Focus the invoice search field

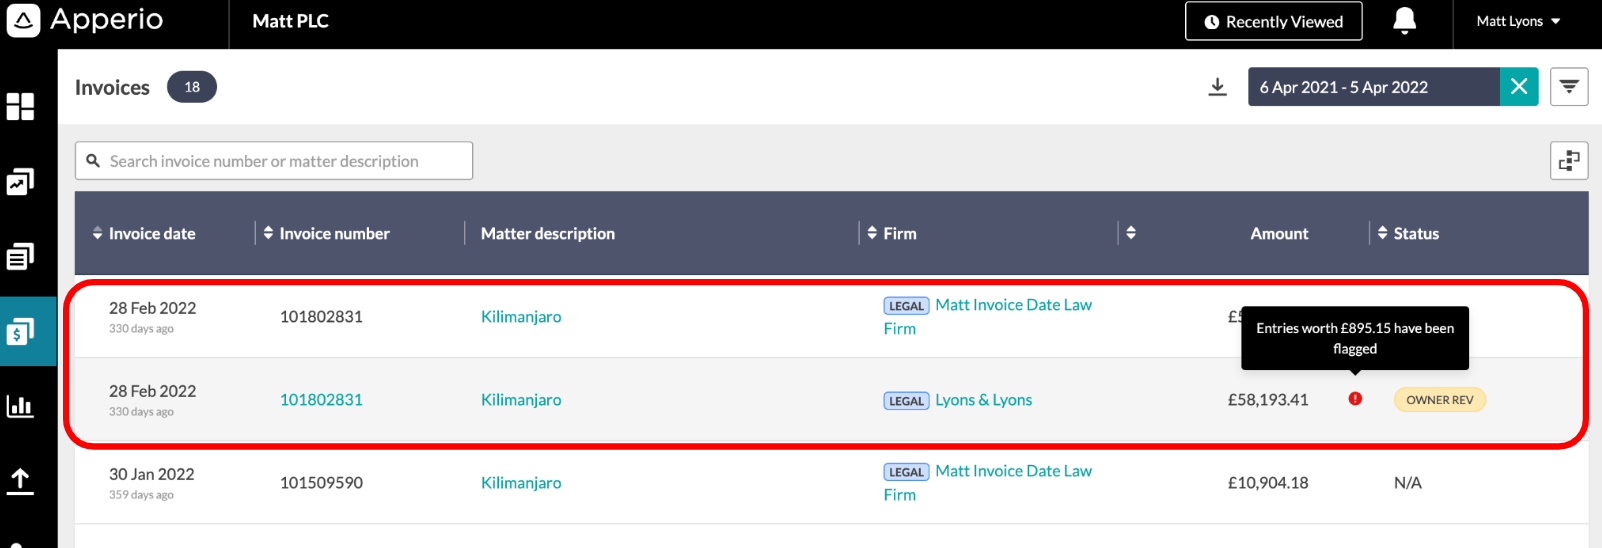point(274,160)
